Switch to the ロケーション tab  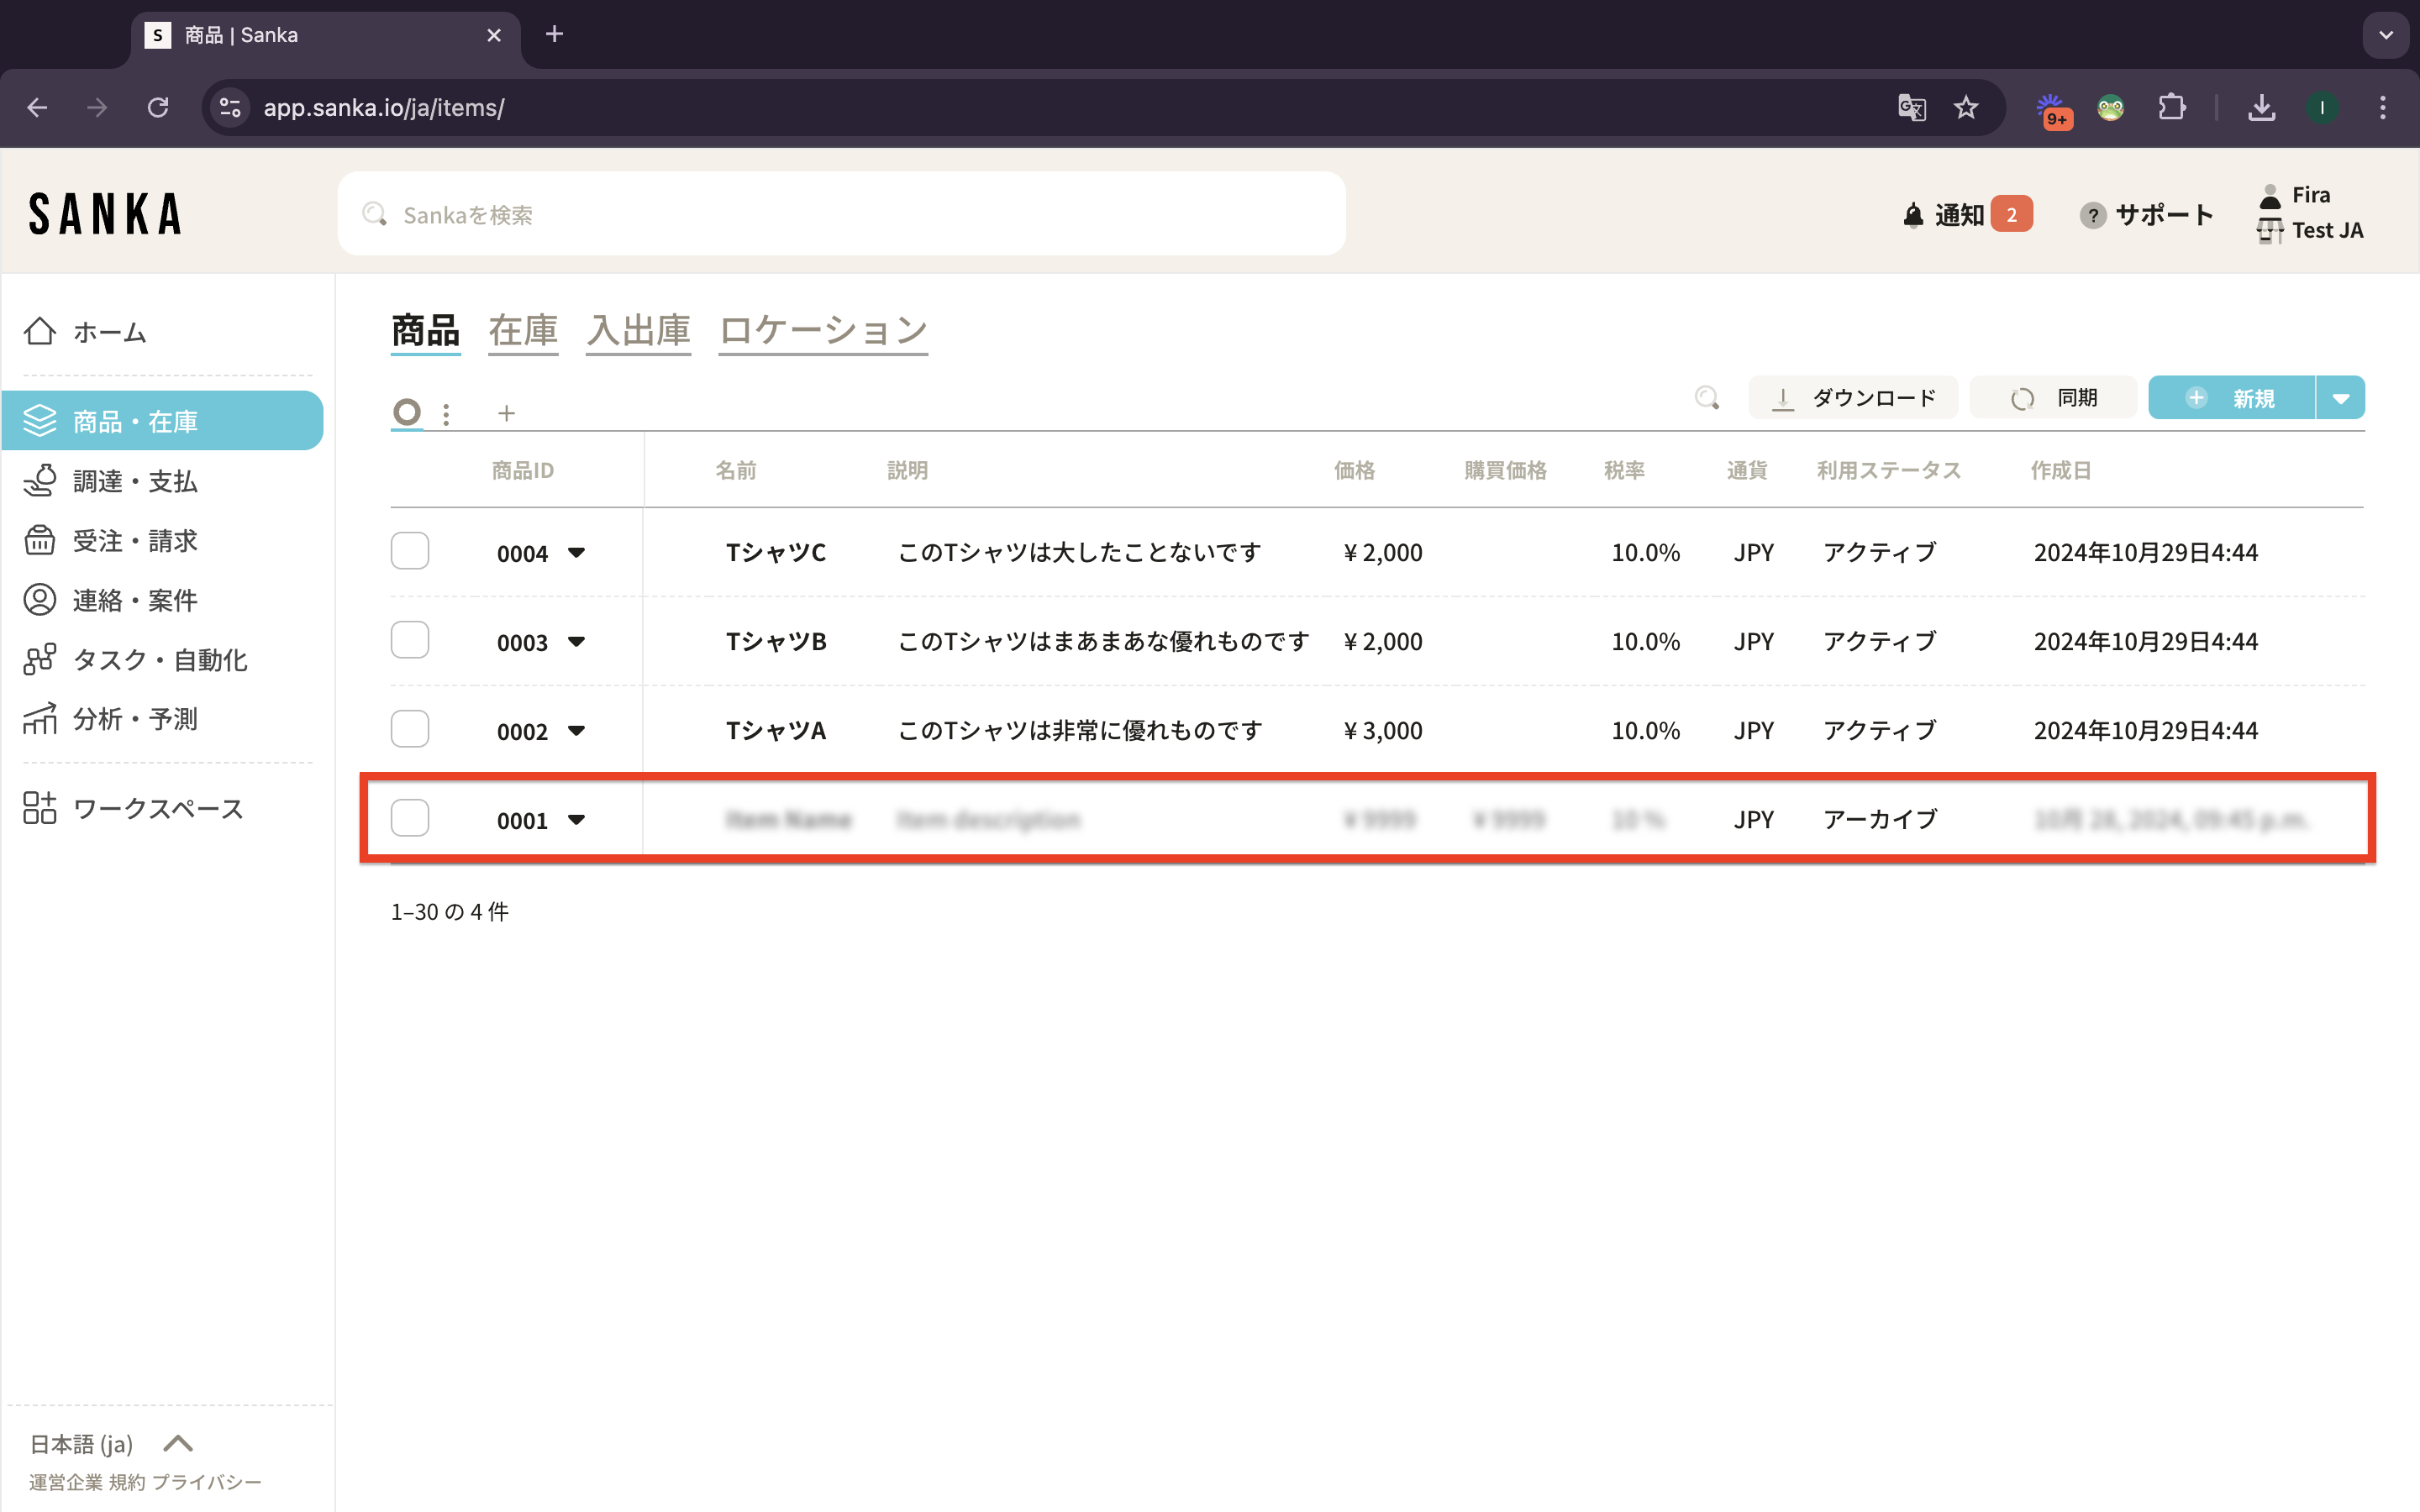point(823,331)
